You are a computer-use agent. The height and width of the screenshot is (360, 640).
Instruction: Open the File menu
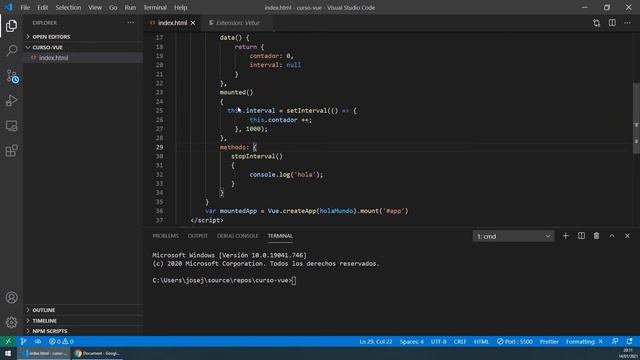pyautogui.click(x=25, y=7)
